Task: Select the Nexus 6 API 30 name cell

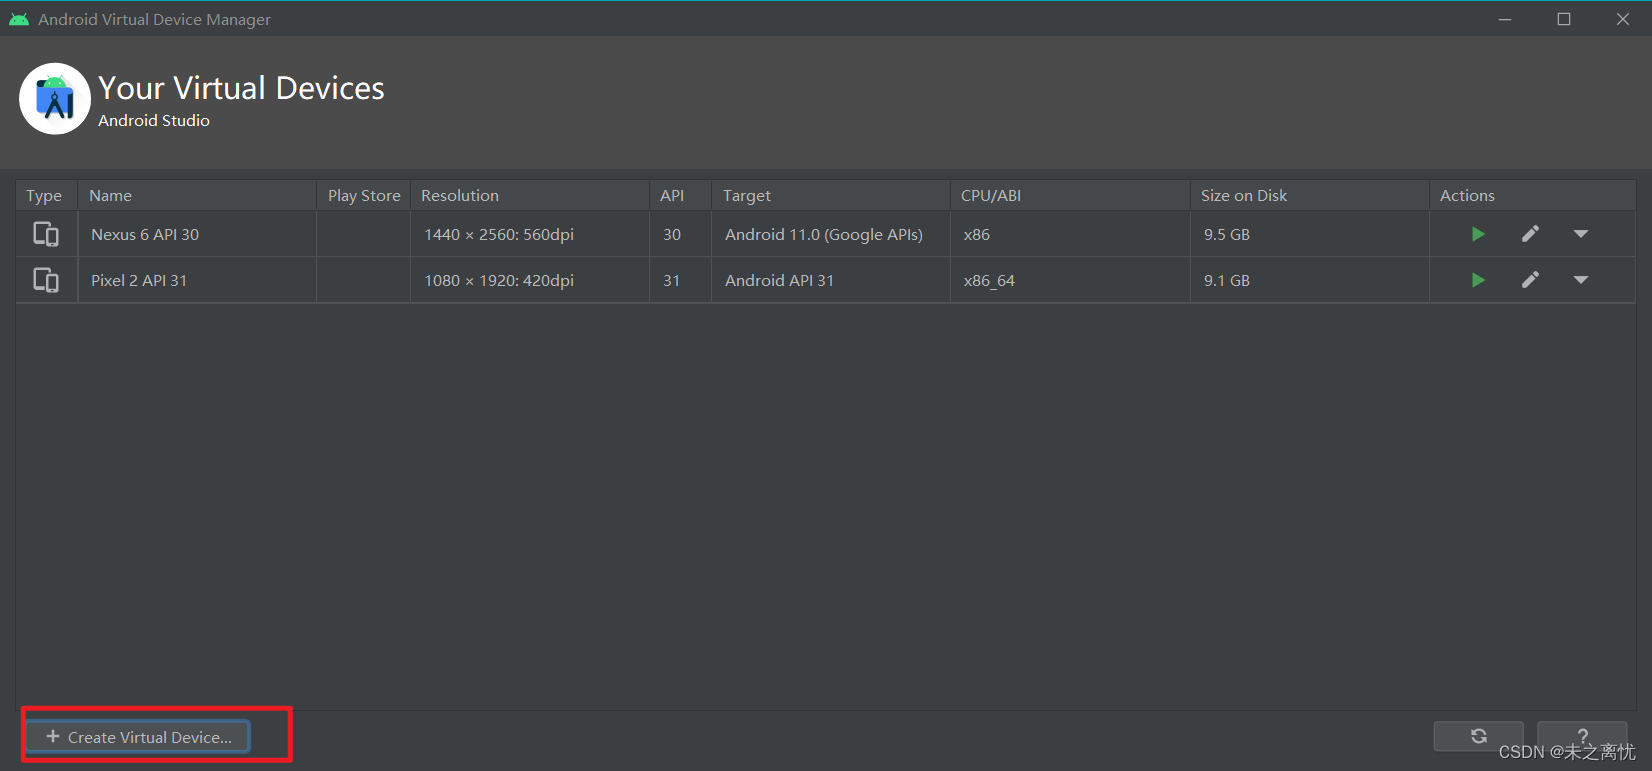Action: [197, 234]
